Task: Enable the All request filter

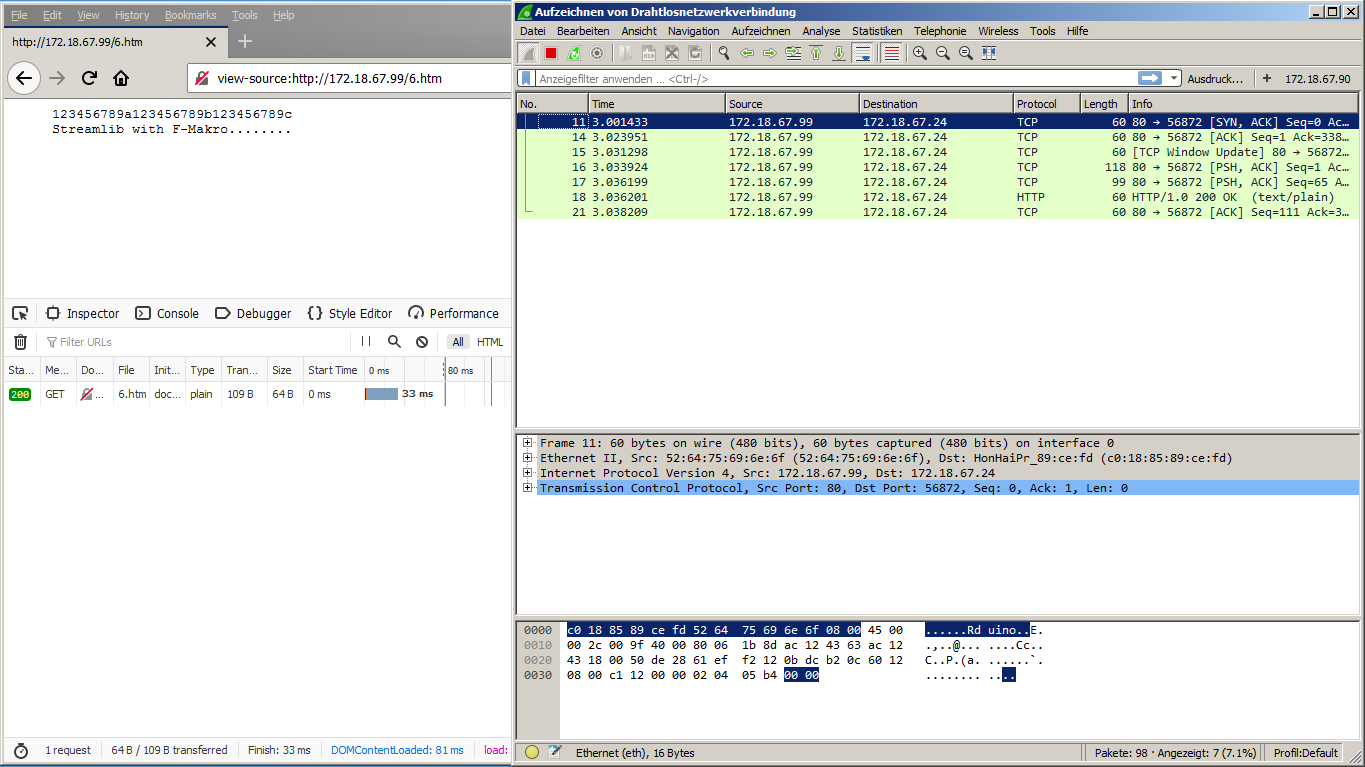Action: [458, 342]
